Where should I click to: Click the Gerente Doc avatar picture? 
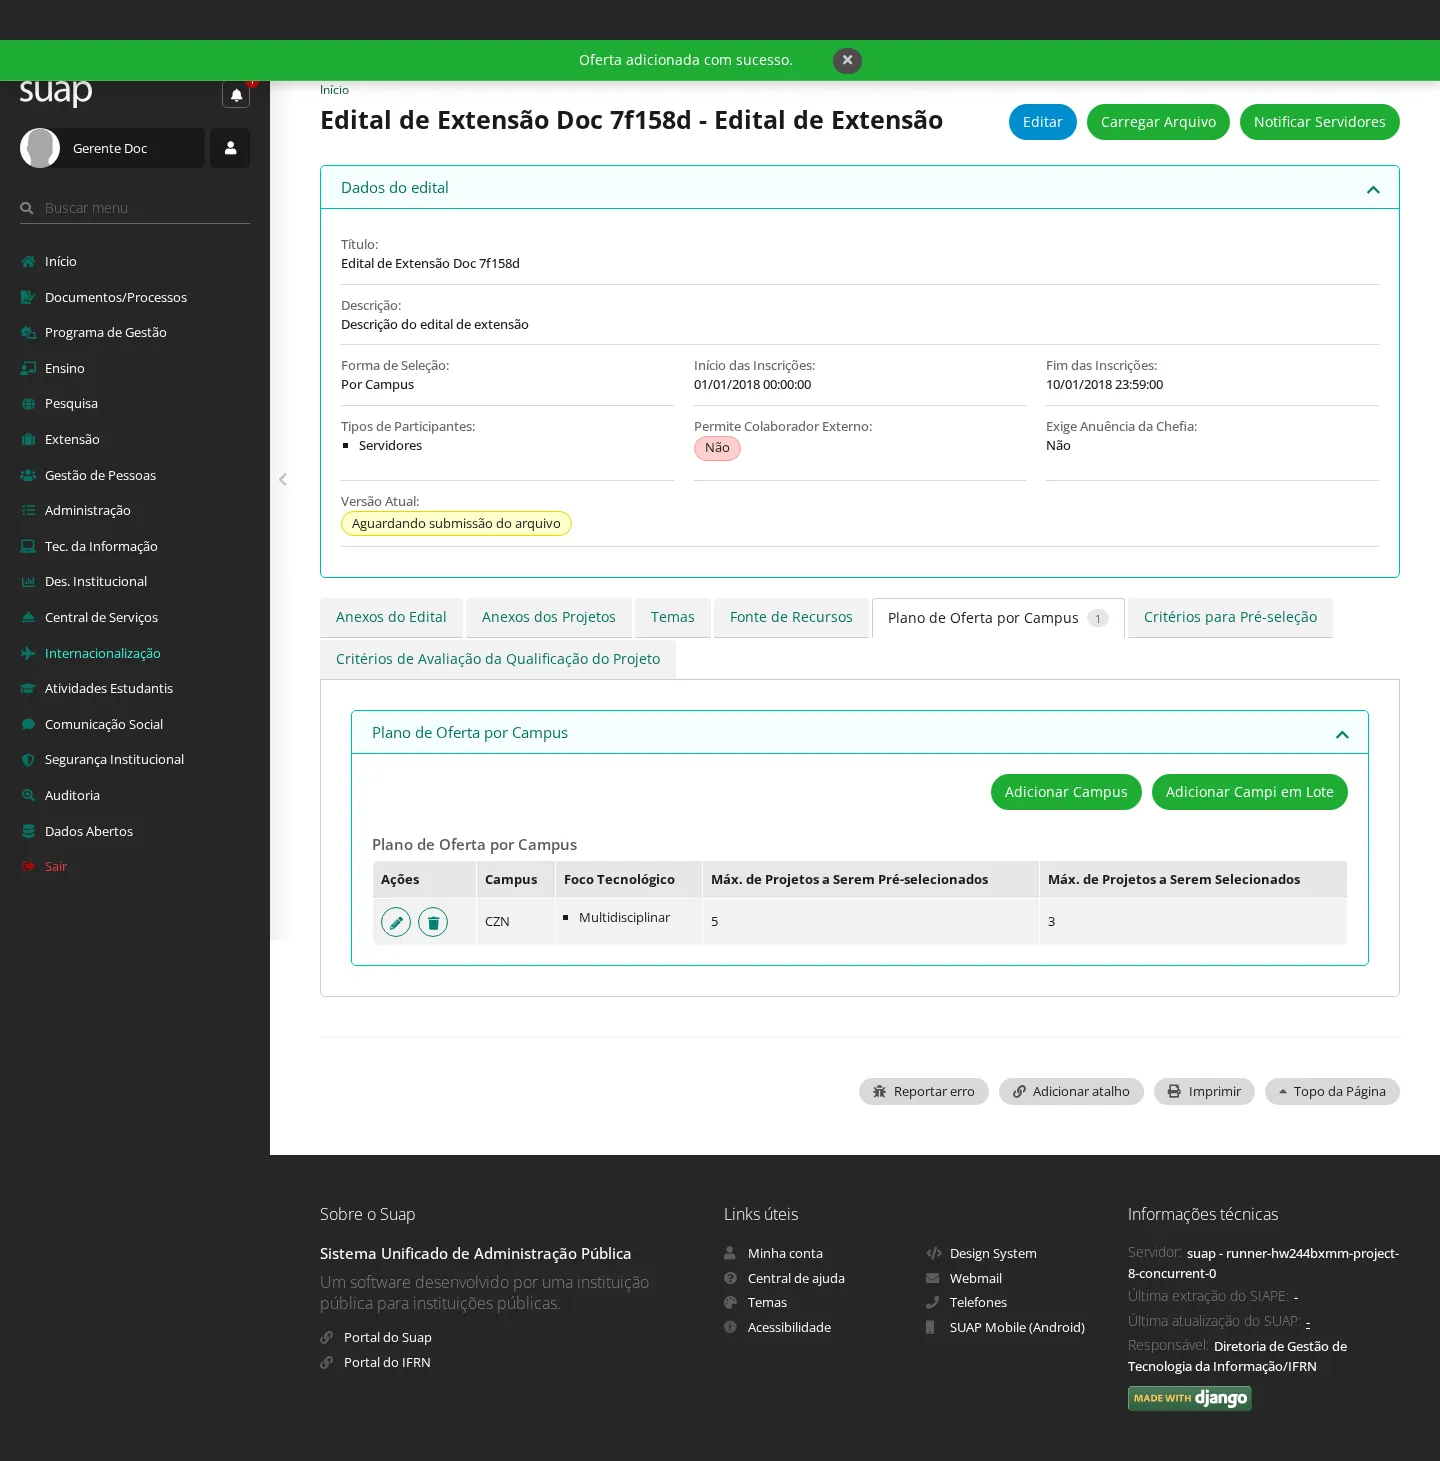[x=40, y=148]
